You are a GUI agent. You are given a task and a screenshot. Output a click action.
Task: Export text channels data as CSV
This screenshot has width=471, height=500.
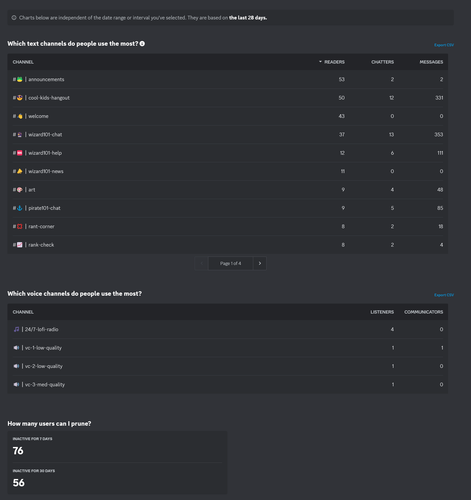pyautogui.click(x=444, y=45)
